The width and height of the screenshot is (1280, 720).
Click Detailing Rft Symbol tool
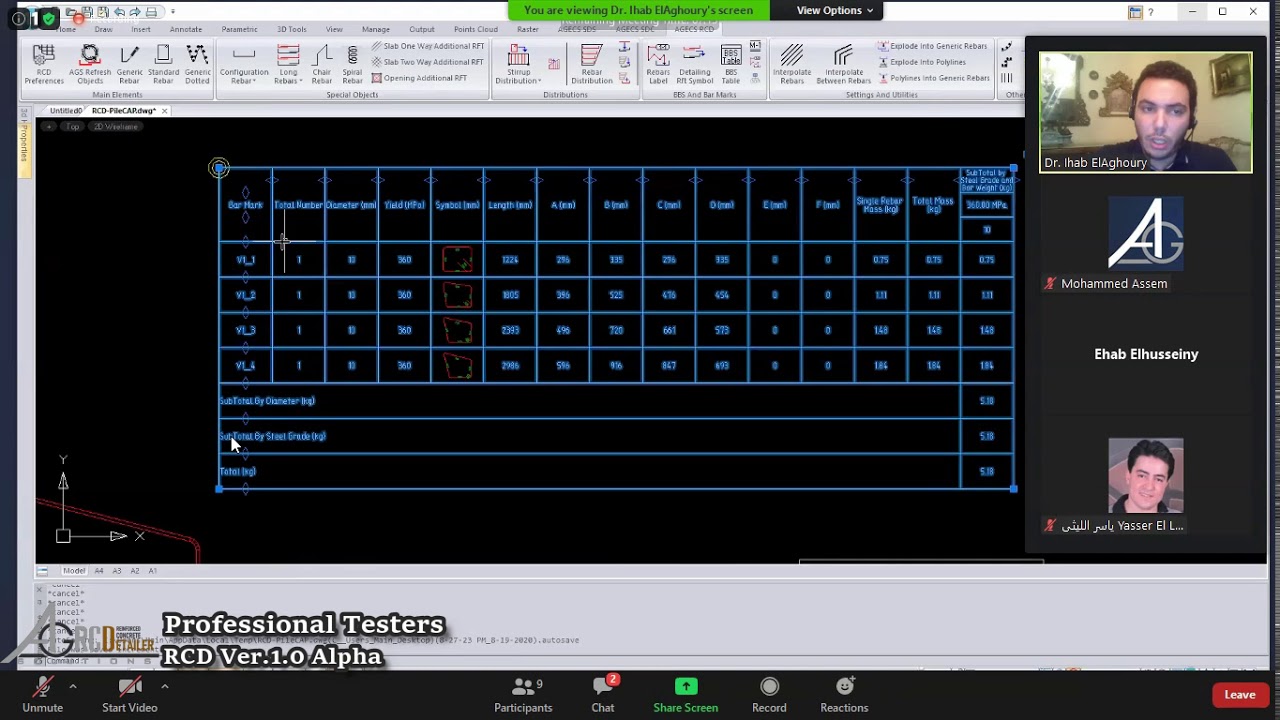click(x=695, y=65)
